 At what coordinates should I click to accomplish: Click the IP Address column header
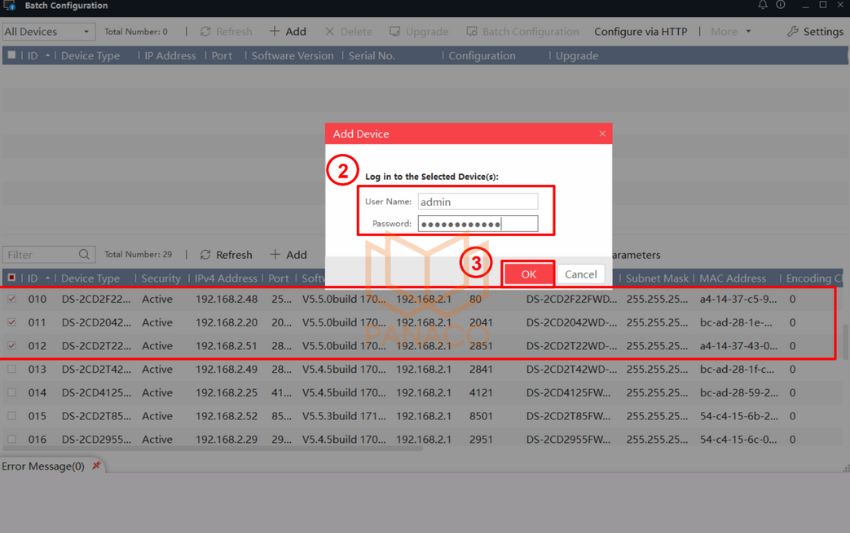tap(170, 55)
